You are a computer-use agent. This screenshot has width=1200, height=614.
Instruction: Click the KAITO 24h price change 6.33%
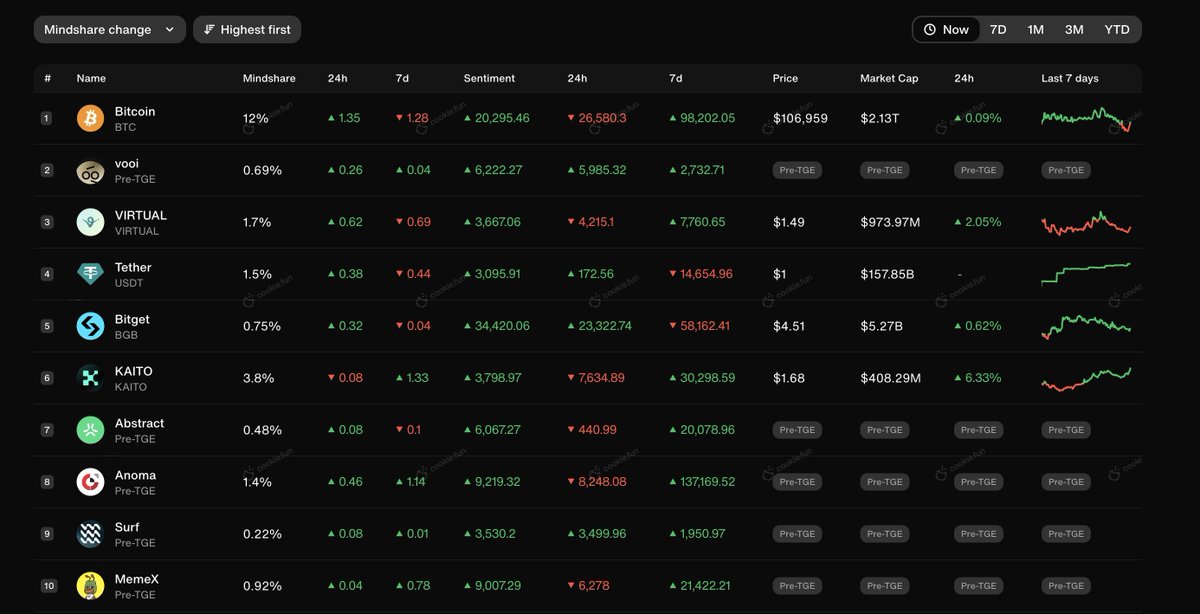pyautogui.click(x=978, y=378)
